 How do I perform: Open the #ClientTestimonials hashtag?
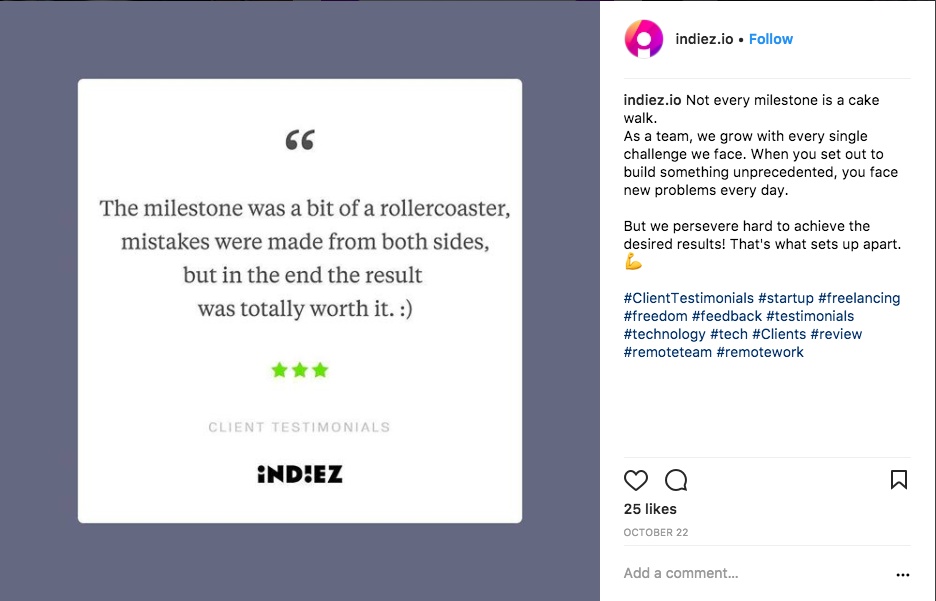(688, 298)
